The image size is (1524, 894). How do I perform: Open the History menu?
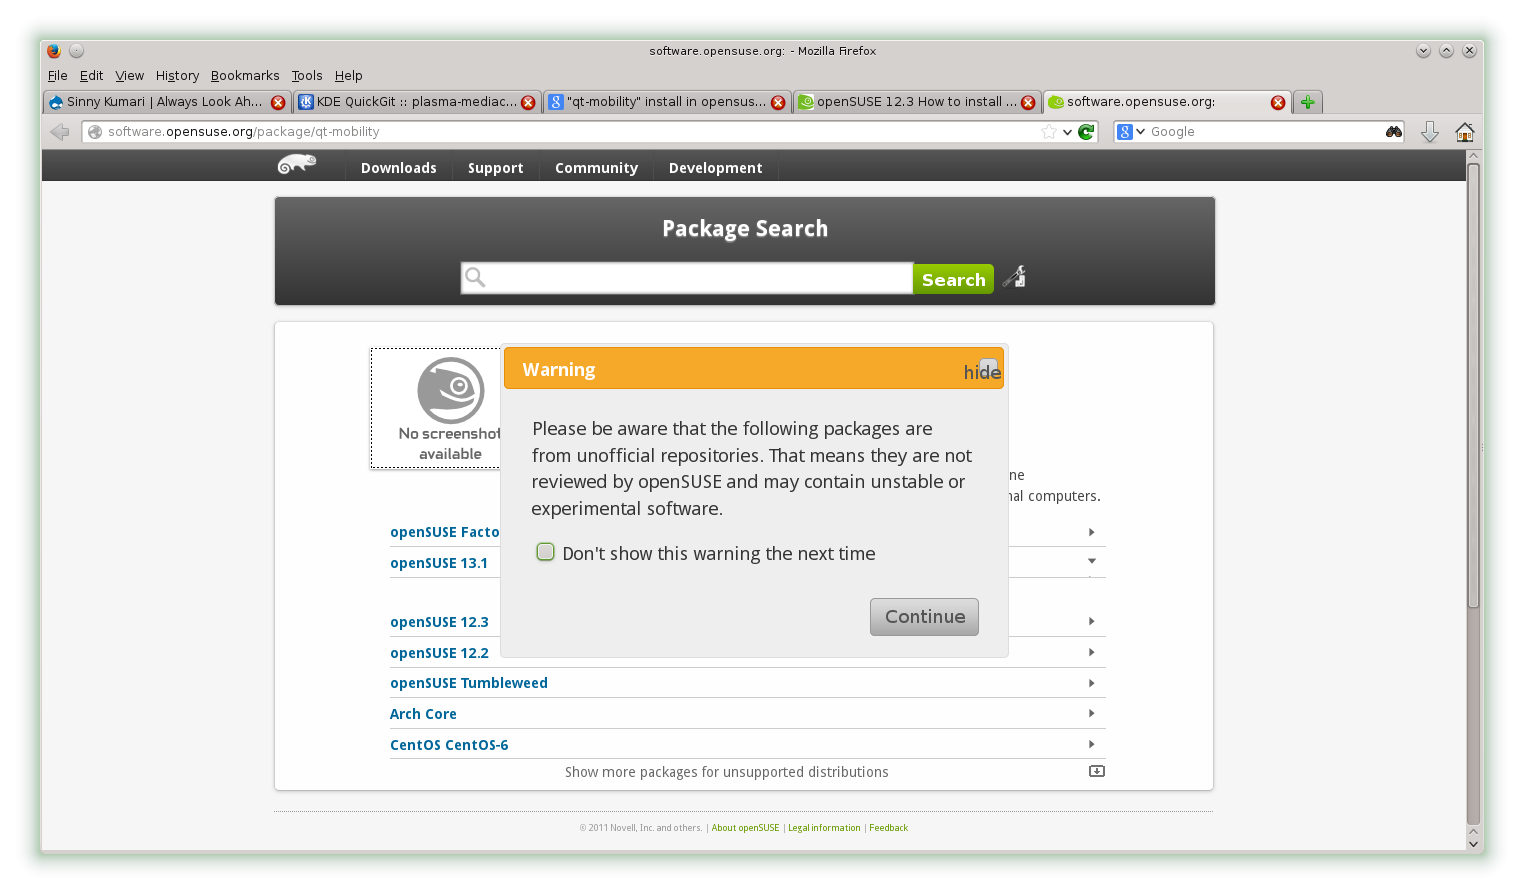click(177, 76)
